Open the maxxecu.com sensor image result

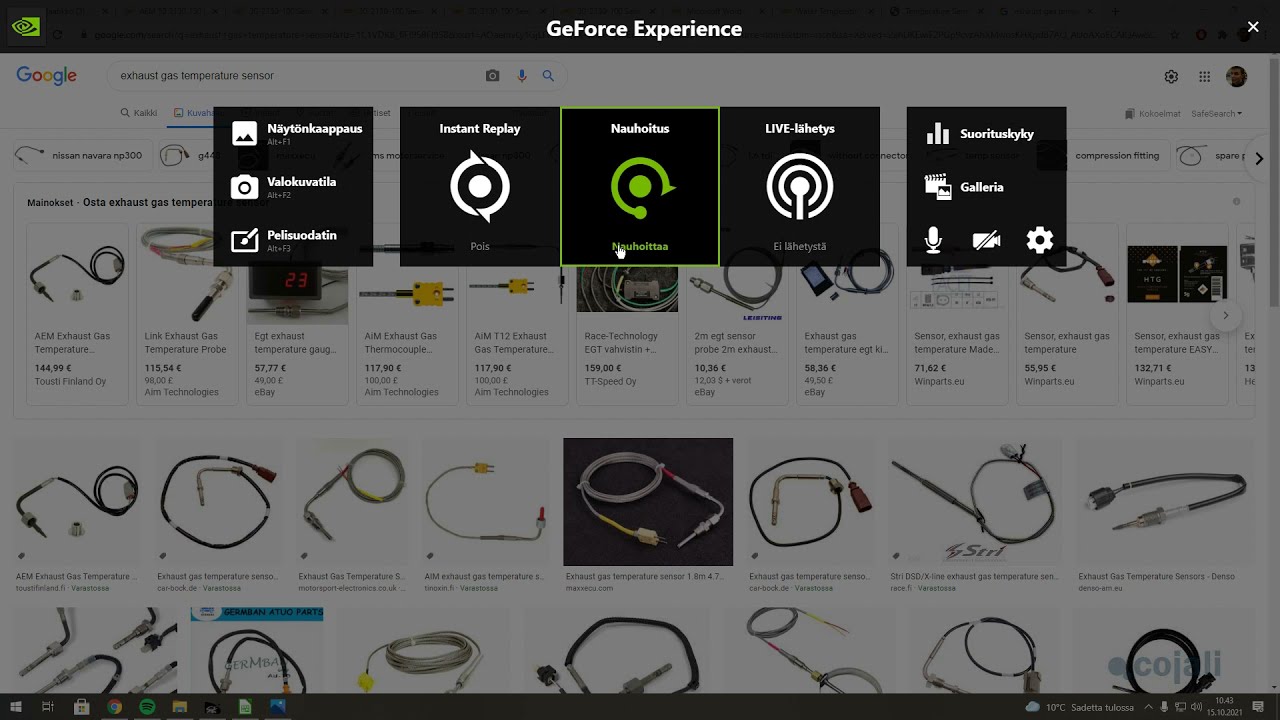(x=648, y=502)
